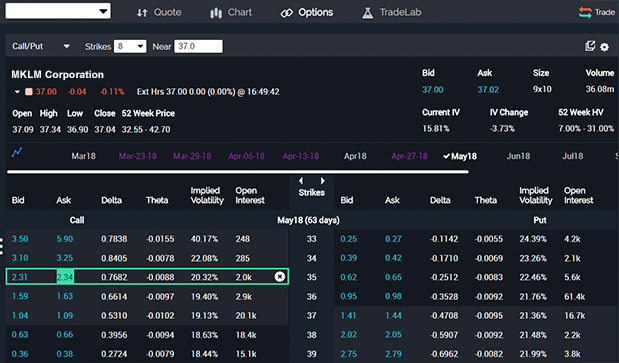
Task: Select the Jun18 expiration
Action: pyautogui.click(x=518, y=156)
